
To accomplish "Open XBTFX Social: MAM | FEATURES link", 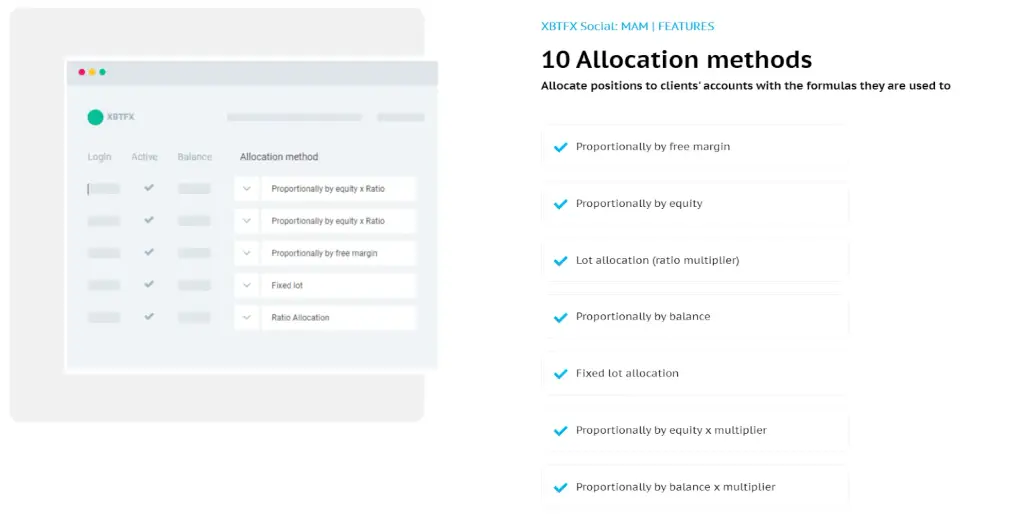I will 628,26.
